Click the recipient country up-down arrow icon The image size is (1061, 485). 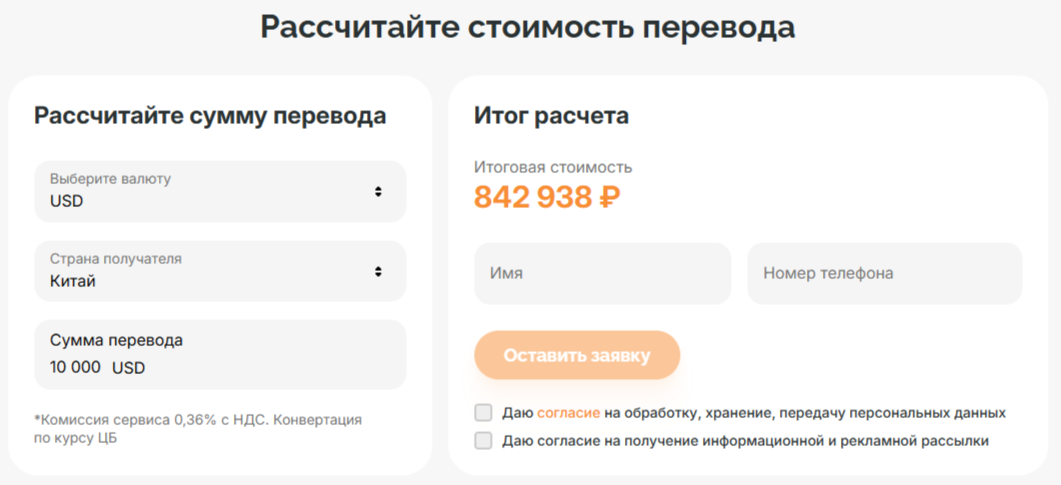click(378, 271)
